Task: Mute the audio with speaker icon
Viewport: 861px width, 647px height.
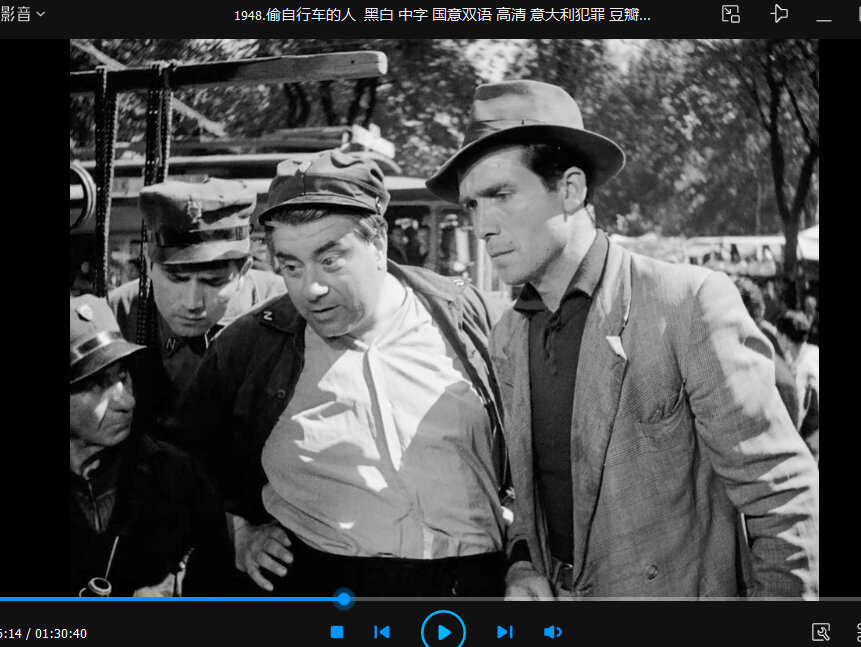Action: [x=552, y=632]
